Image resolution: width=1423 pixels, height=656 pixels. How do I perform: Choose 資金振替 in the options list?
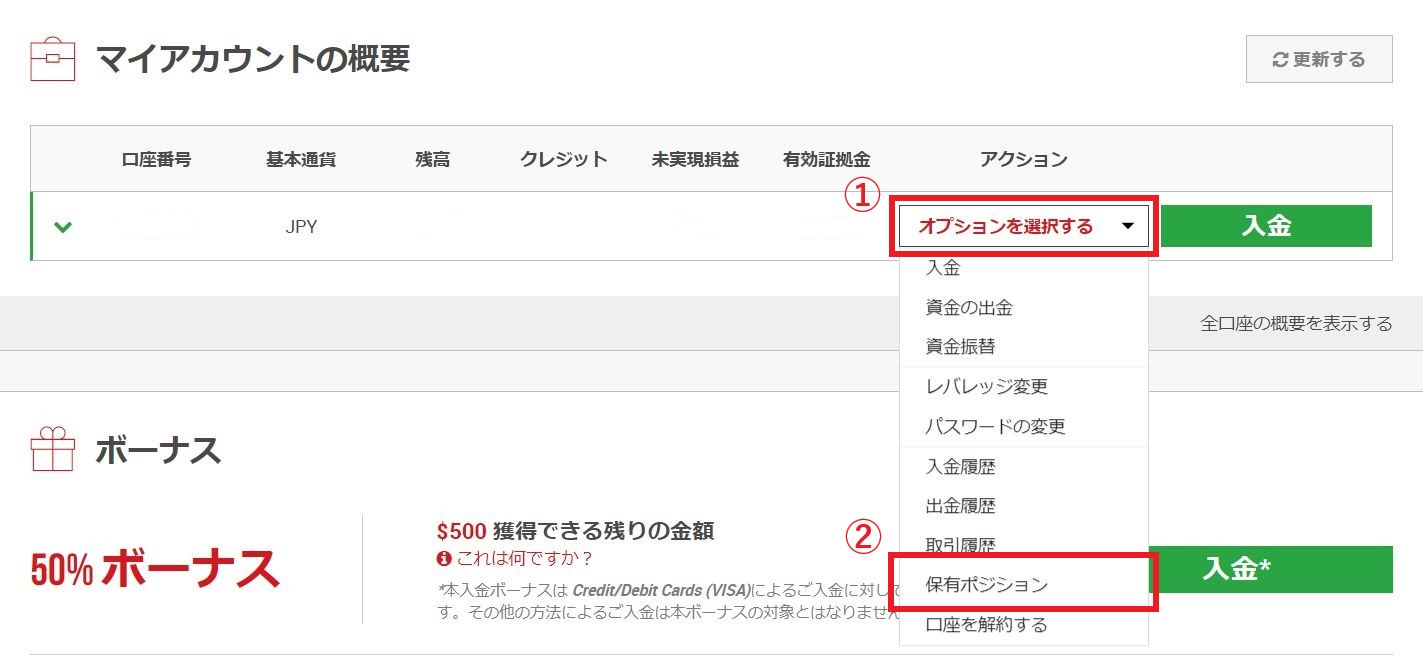(960, 347)
